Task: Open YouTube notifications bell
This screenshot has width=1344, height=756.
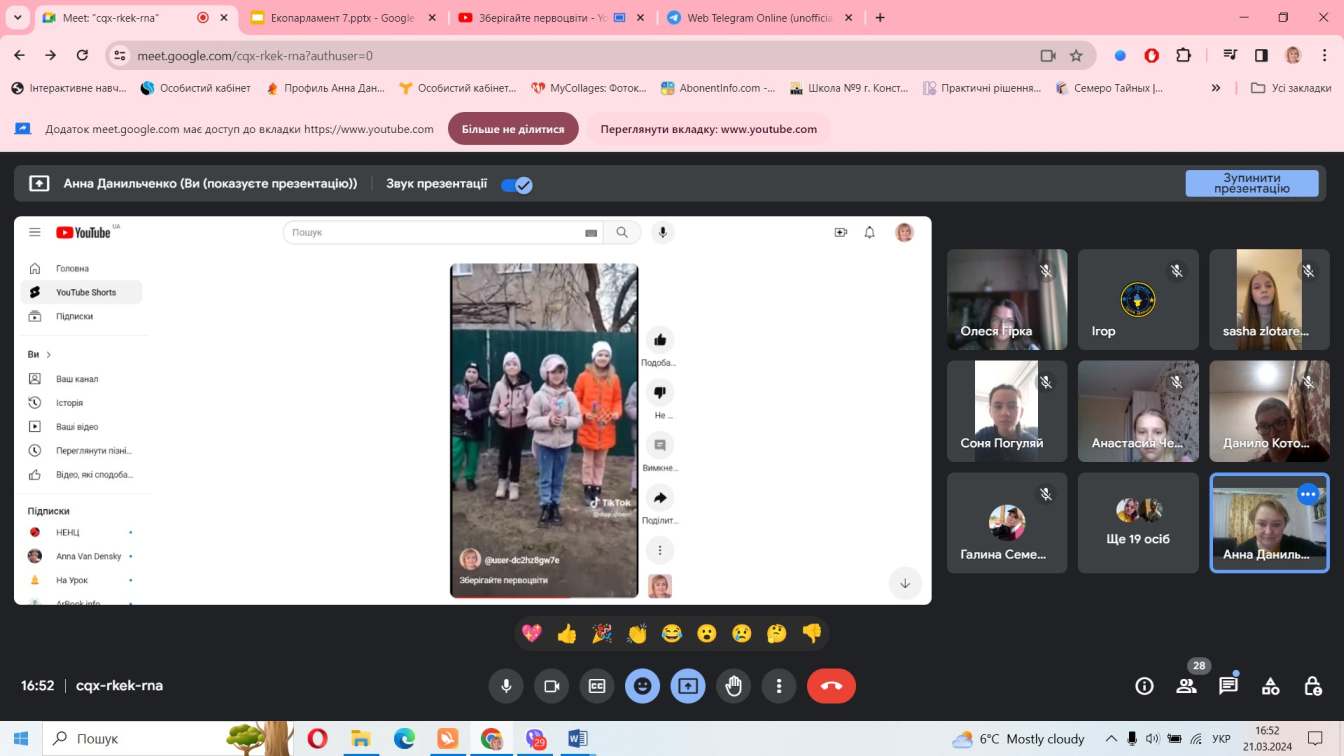Action: 870,232
